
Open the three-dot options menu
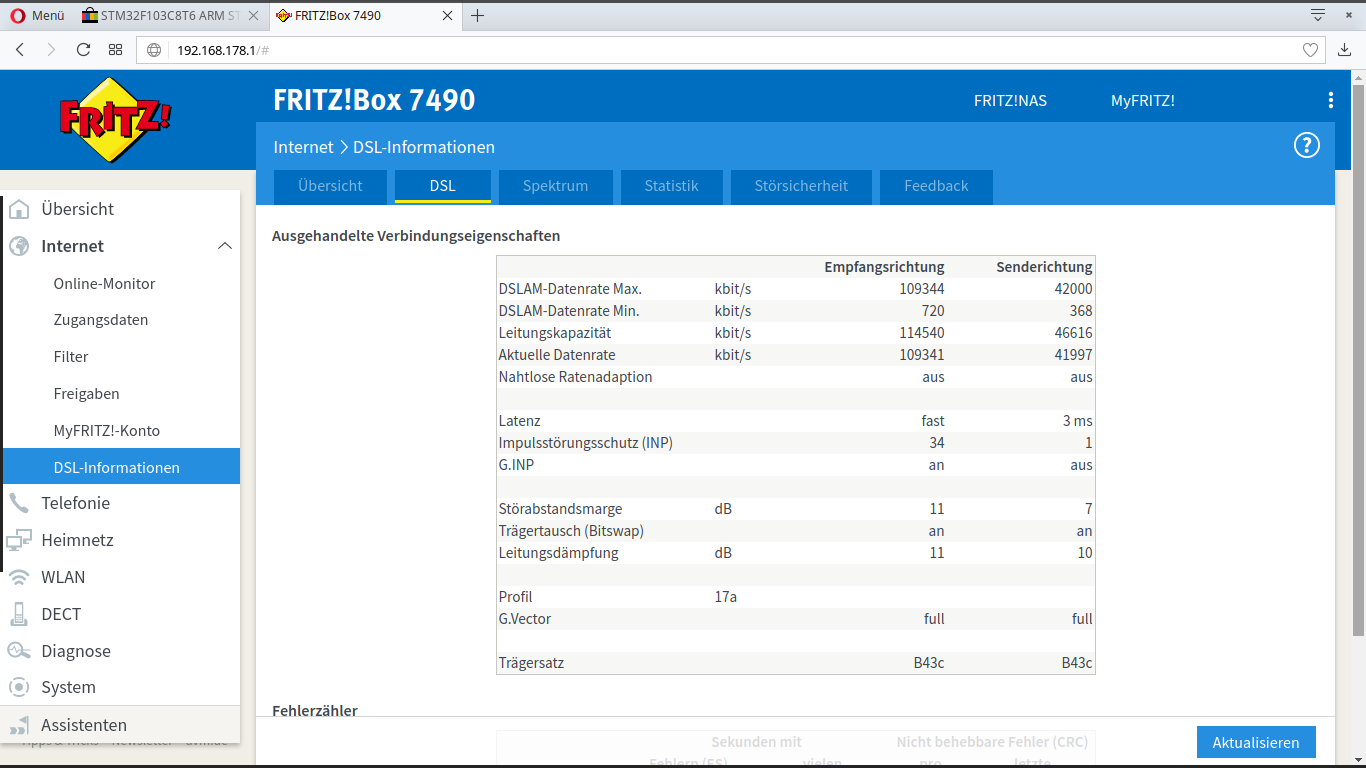[x=1330, y=100]
